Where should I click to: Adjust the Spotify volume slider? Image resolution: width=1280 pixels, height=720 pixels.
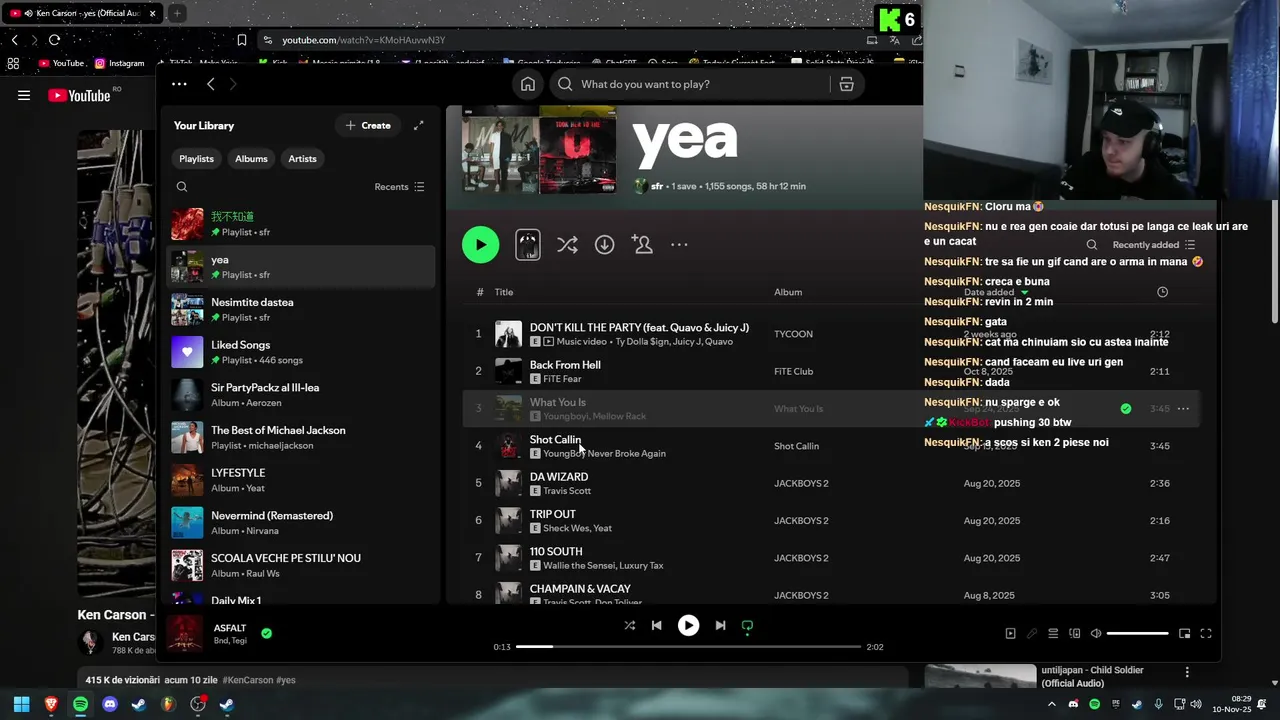coord(1138,633)
